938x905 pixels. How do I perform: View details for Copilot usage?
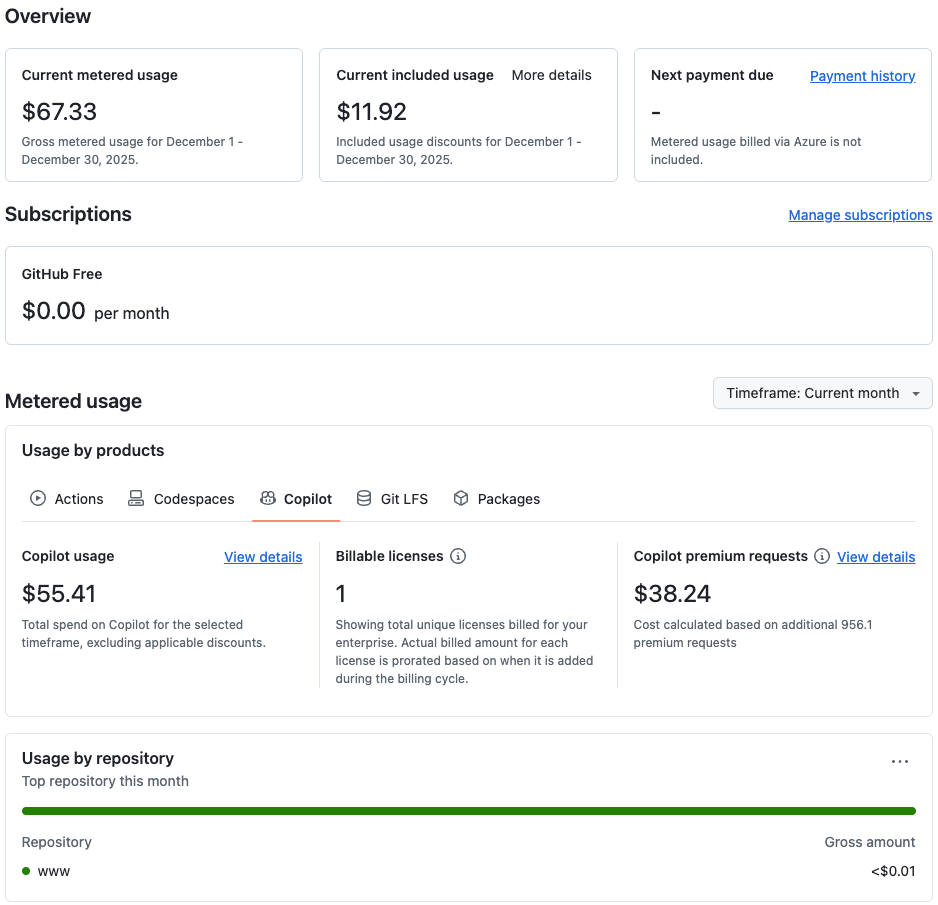[x=263, y=557]
